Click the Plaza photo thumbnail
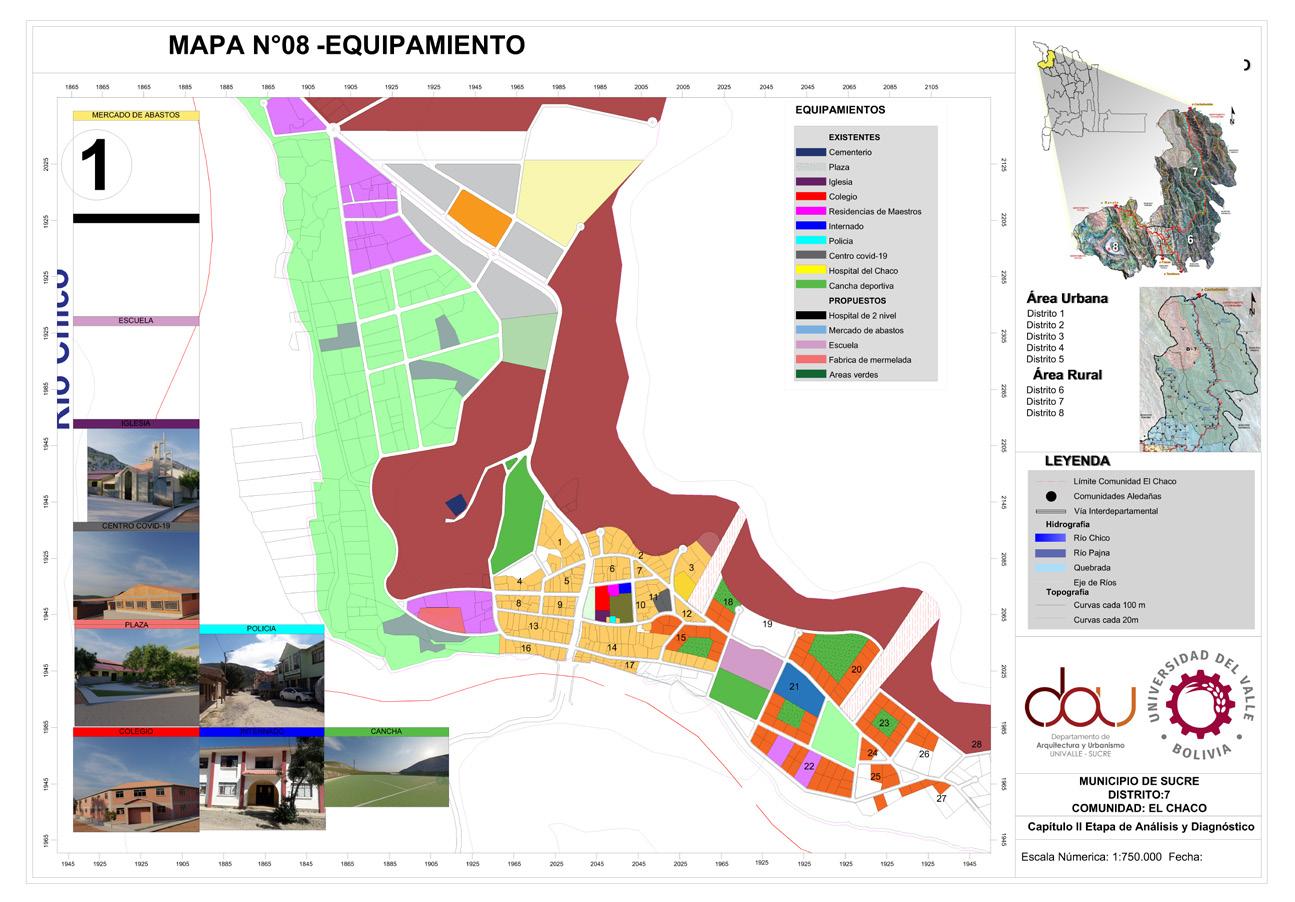1295x902 pixels. [x=137, y=678]
